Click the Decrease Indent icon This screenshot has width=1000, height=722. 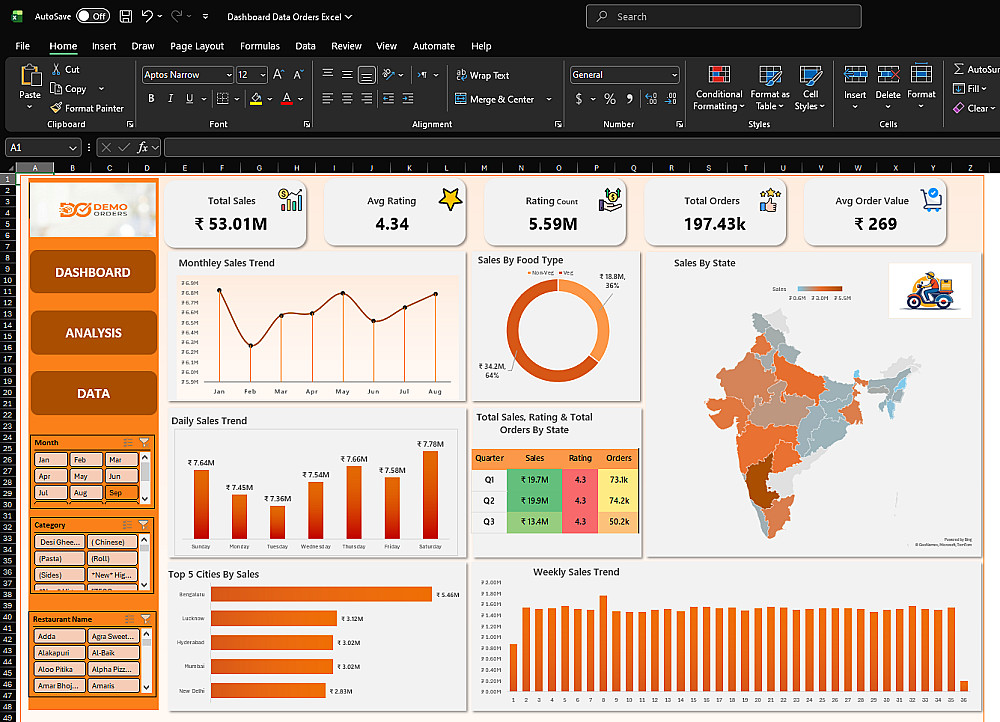(388, 98)
